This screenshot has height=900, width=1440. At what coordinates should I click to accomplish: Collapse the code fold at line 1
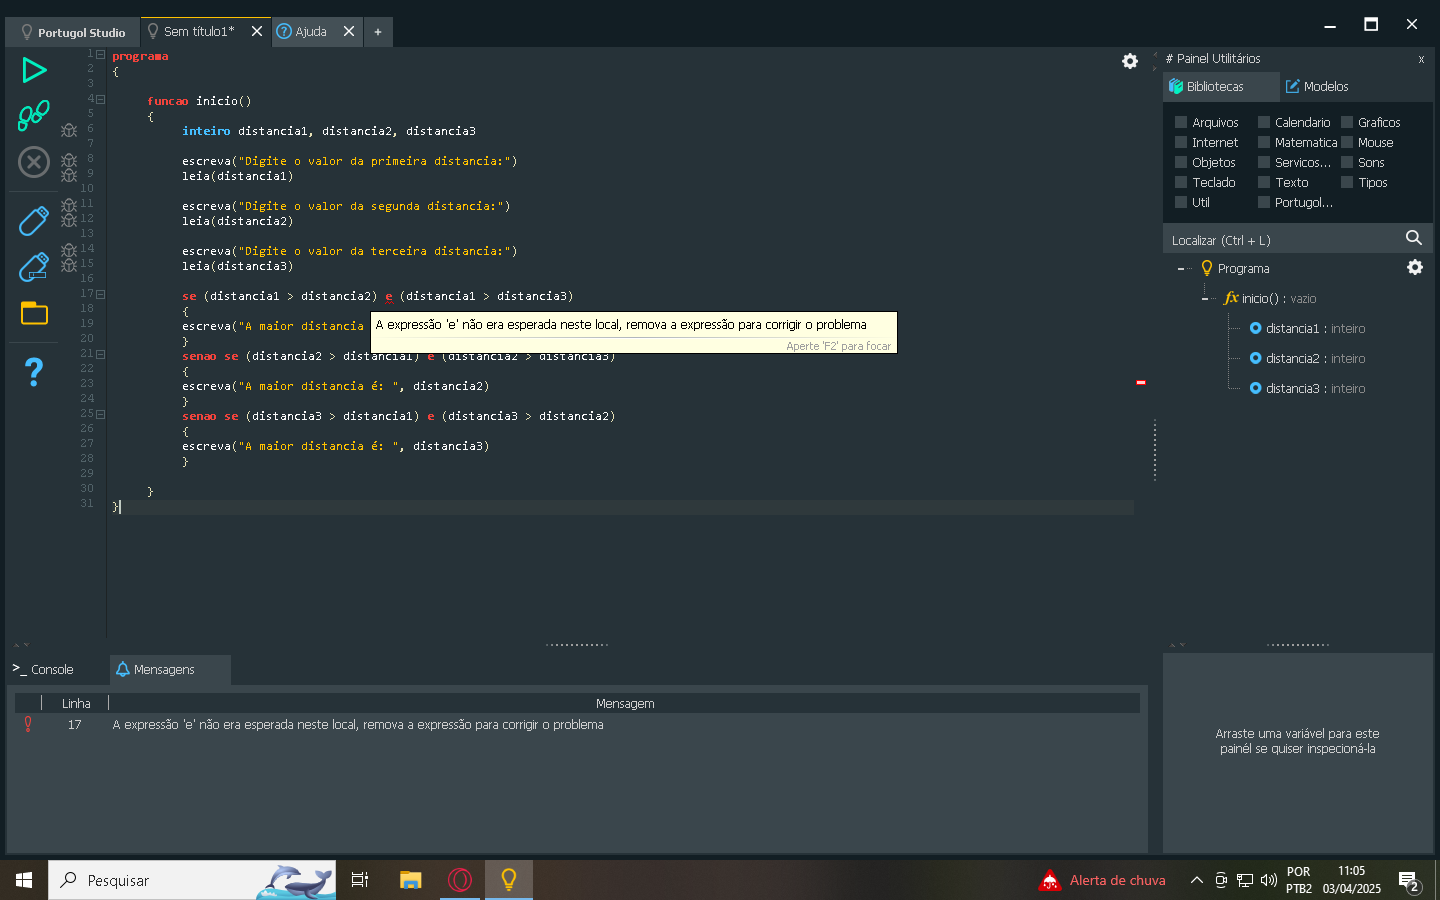click(x=100, y=54)
